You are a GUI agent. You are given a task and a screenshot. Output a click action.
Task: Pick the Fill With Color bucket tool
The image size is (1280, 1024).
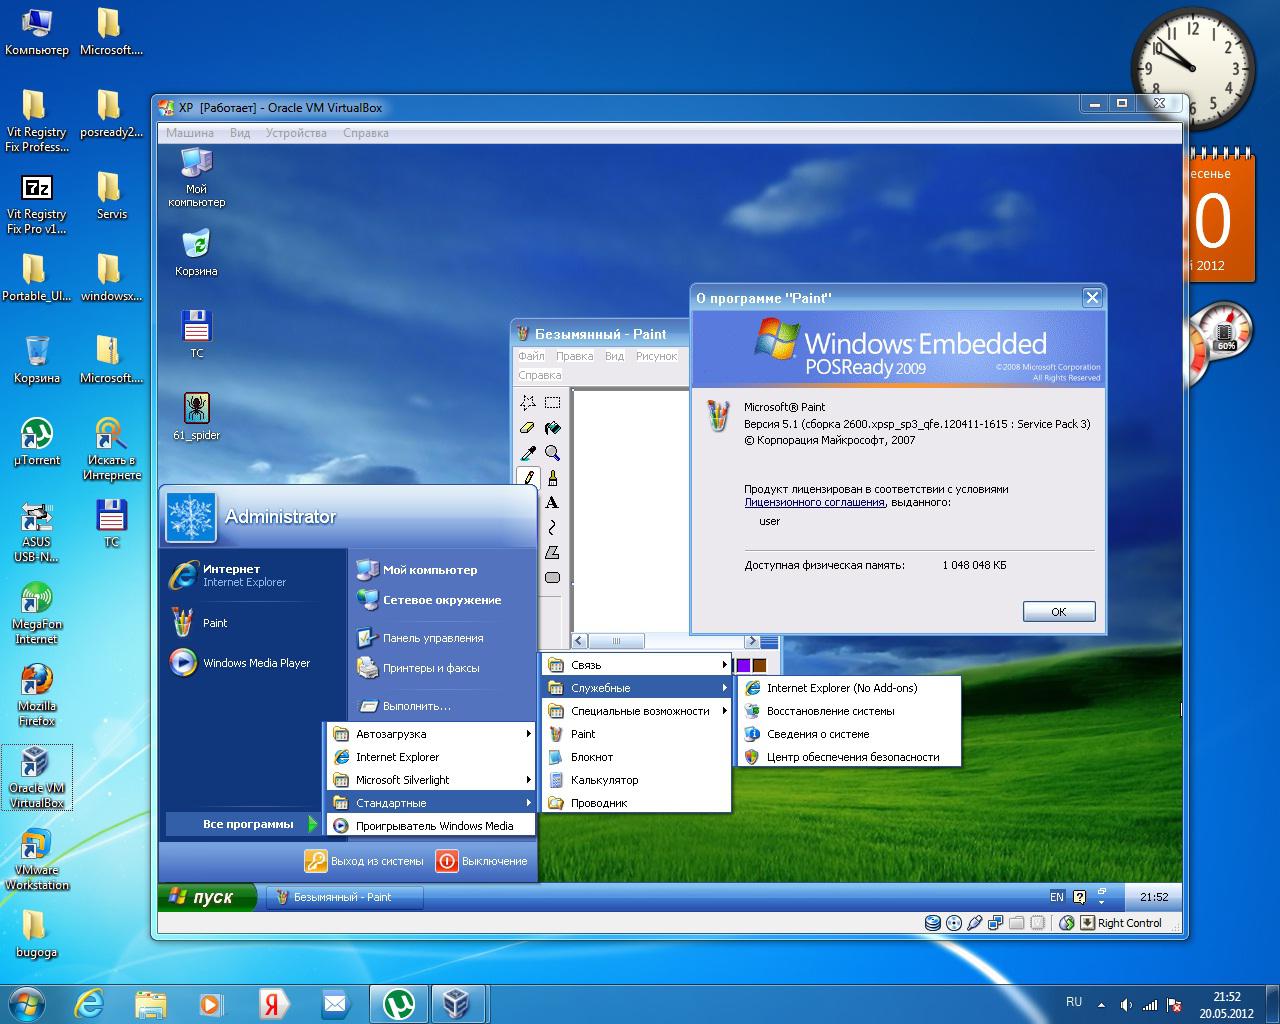(x=552, y=428)
